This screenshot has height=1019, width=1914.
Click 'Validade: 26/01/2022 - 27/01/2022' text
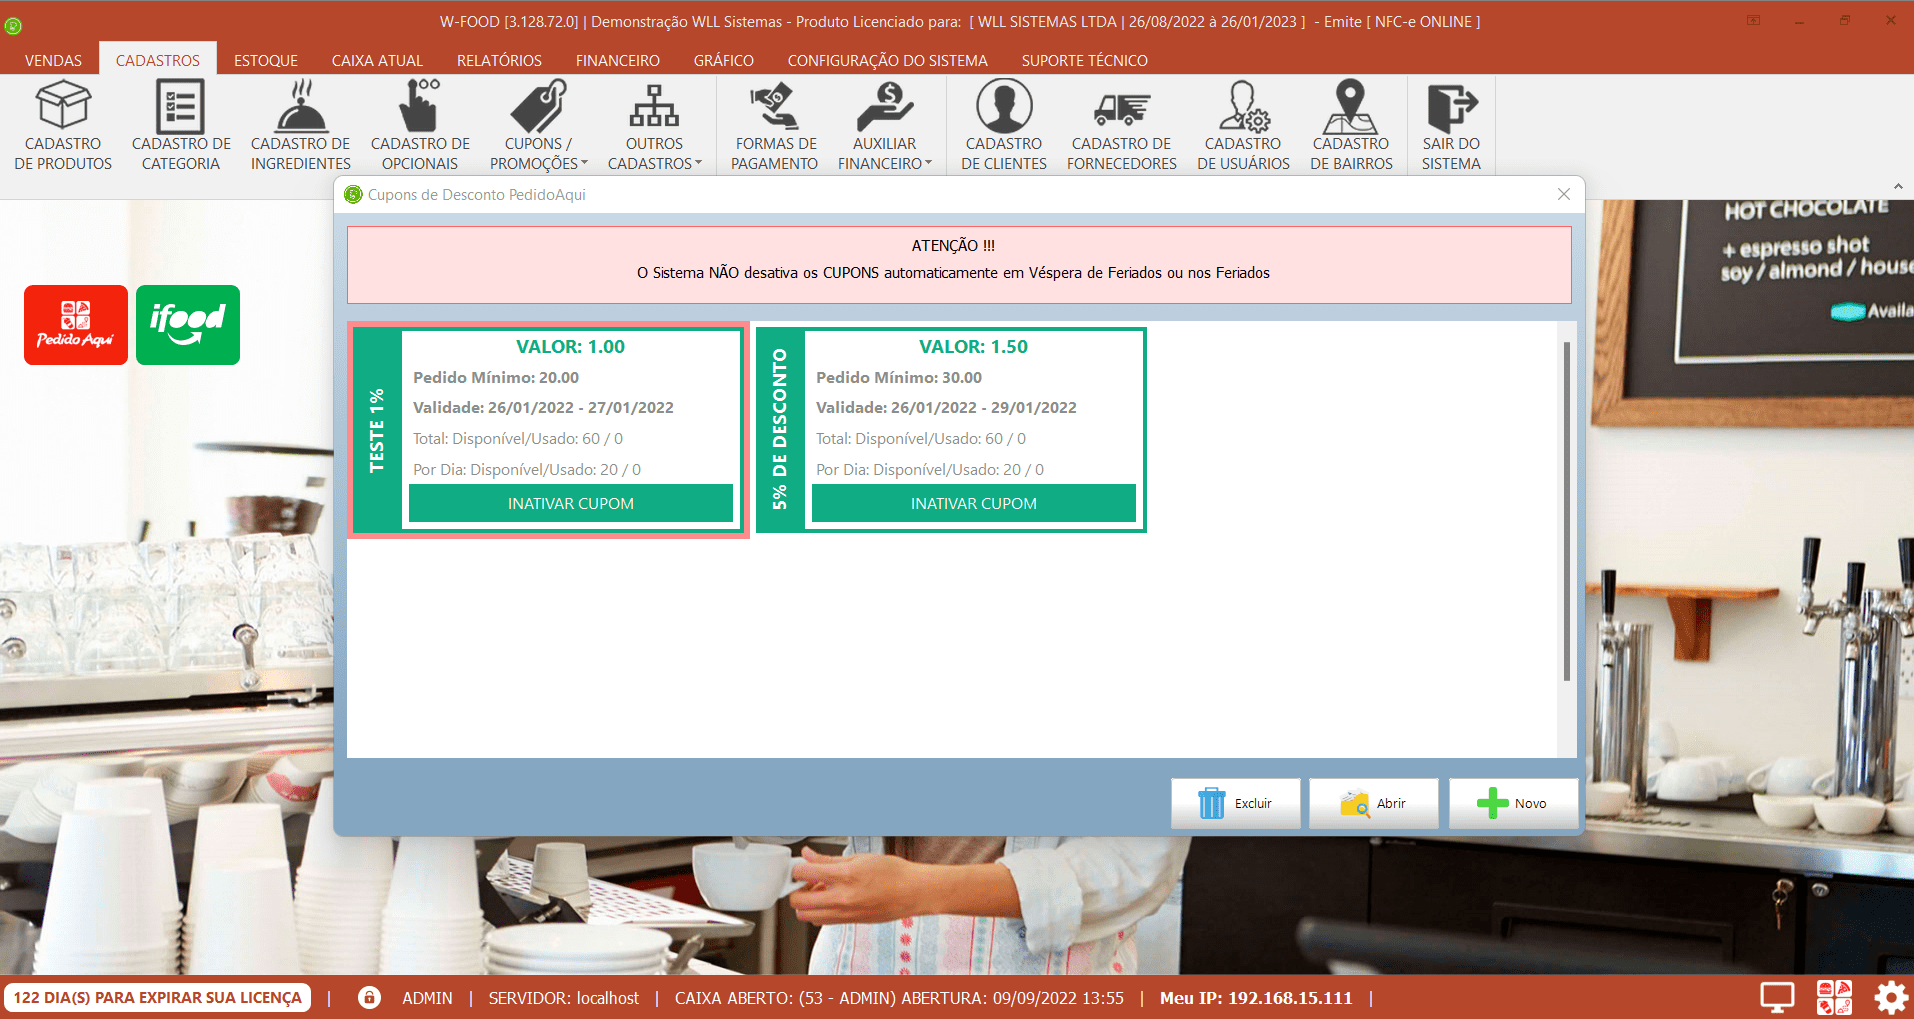543,407
